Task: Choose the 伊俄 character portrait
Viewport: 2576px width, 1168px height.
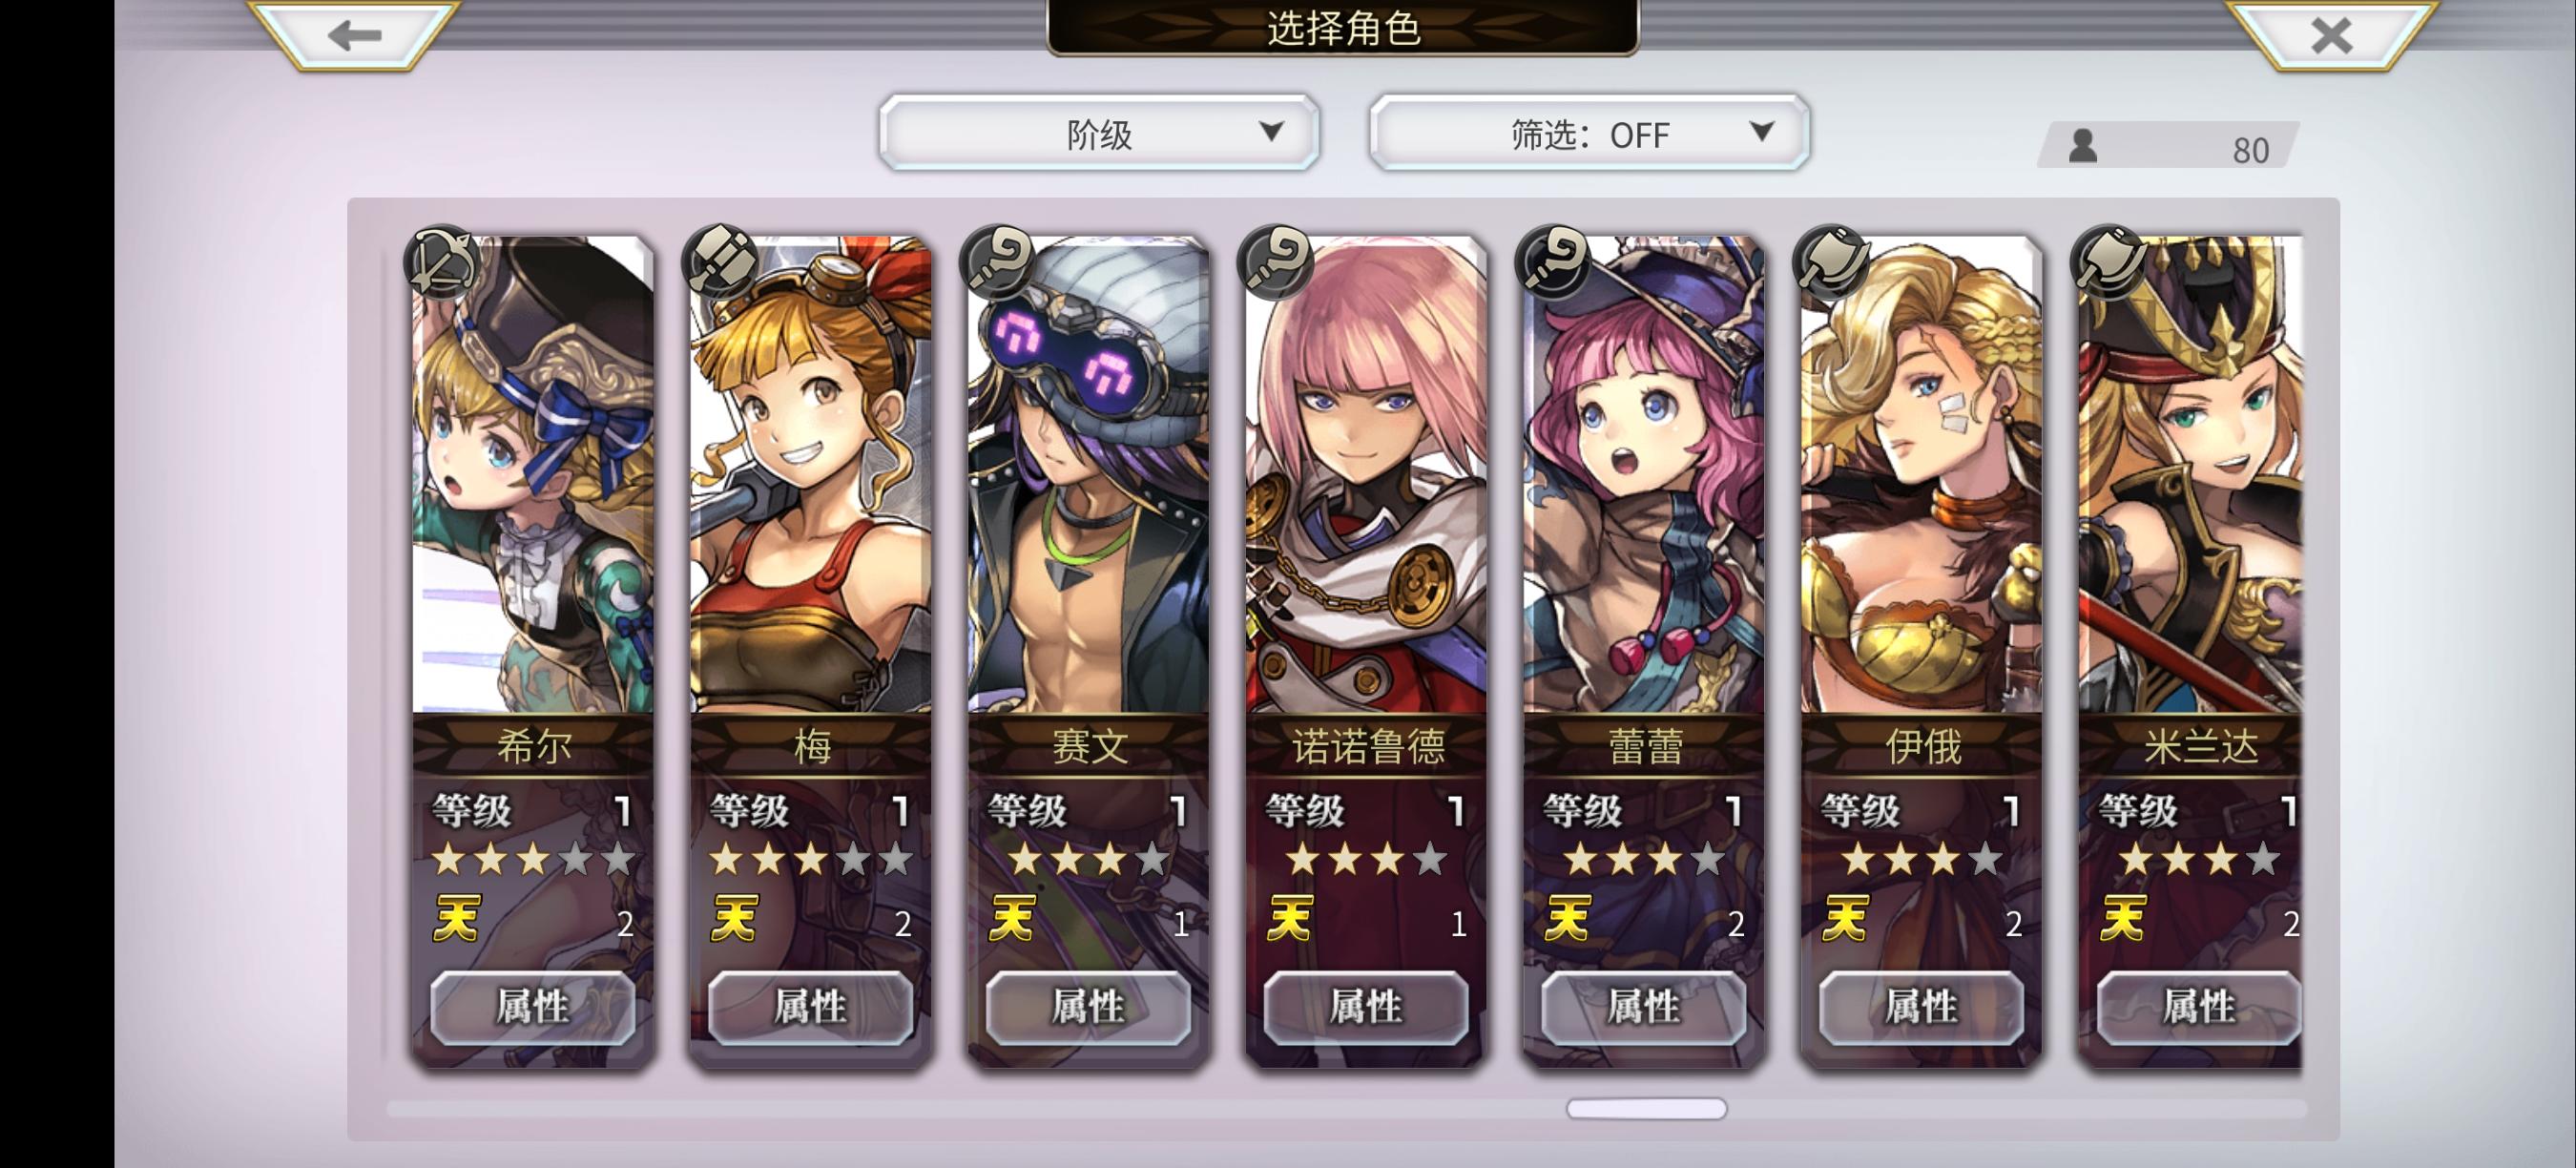Action: tap(1922, 475)
